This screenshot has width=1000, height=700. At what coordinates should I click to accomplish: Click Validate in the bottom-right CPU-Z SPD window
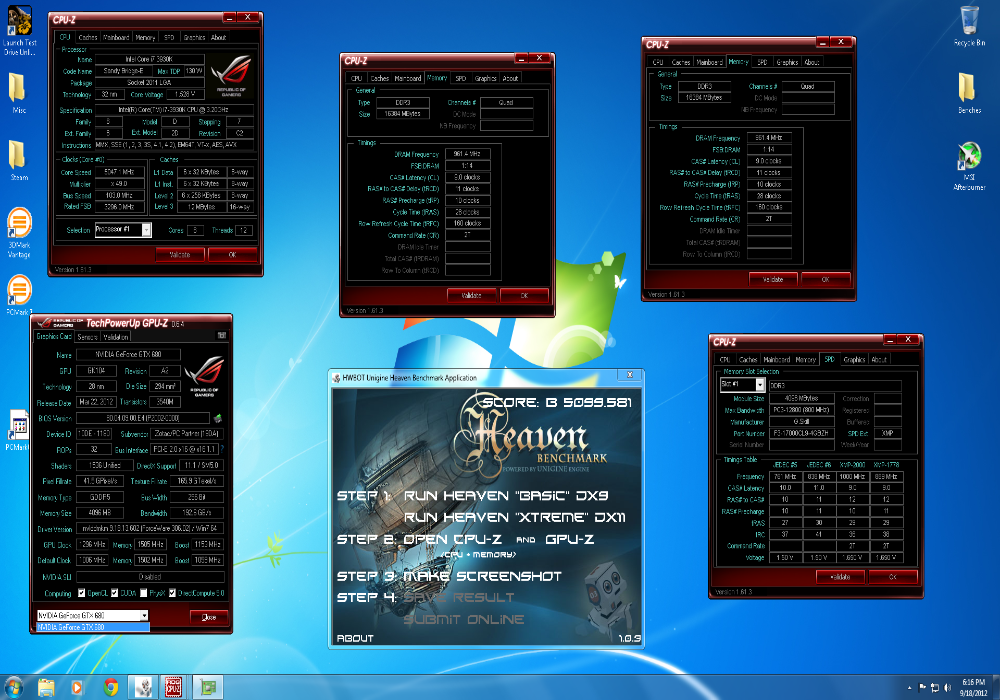point(840,576)
